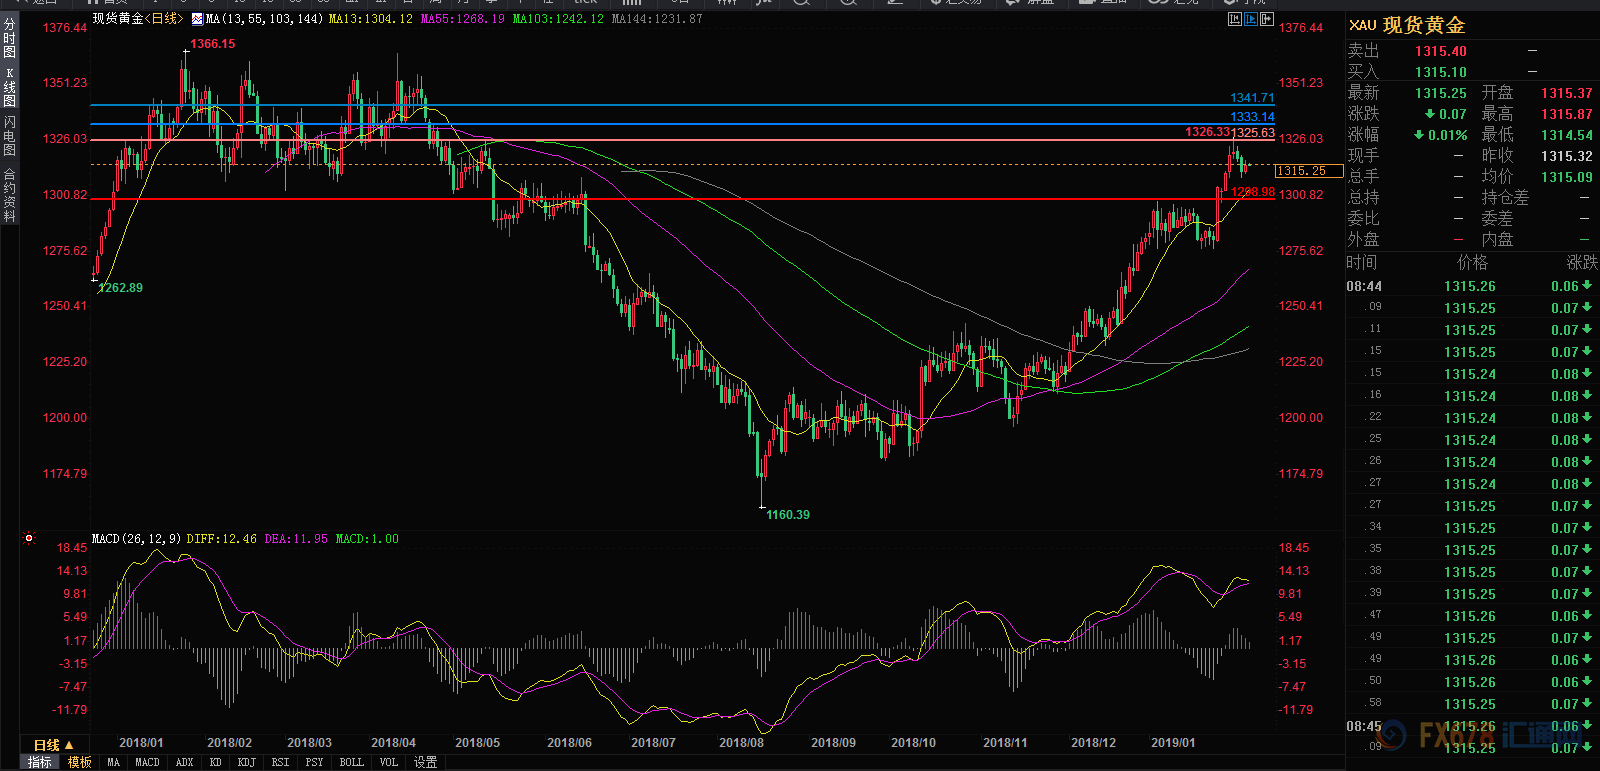
Task: Click the 涨跌 column header in tick table
Action: [1581, 263]
